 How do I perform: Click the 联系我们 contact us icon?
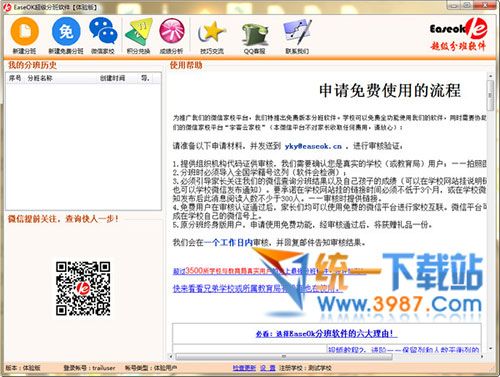[297, 33]
